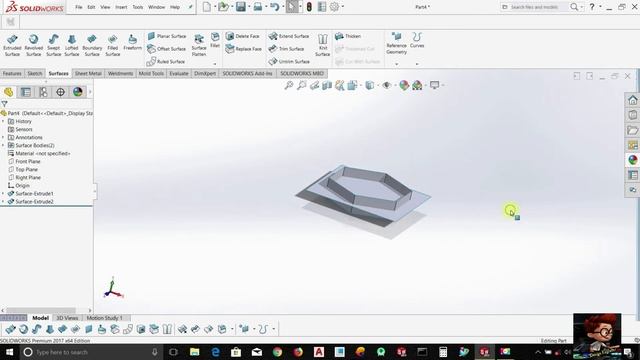This screenshot has height=360, width=640.
Task: Click the Delete Face command
Action: pos(242,36)
